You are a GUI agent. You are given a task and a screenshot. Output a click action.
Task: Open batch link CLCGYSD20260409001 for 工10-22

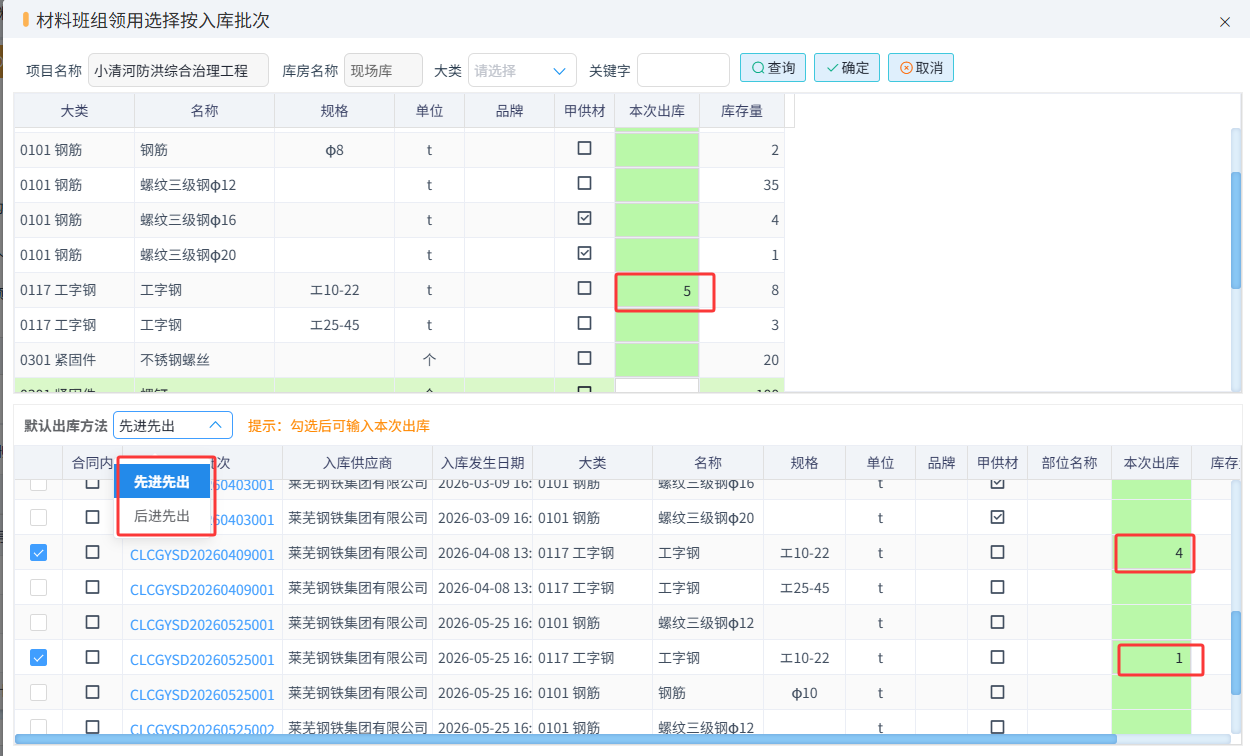tap(202, 555)
